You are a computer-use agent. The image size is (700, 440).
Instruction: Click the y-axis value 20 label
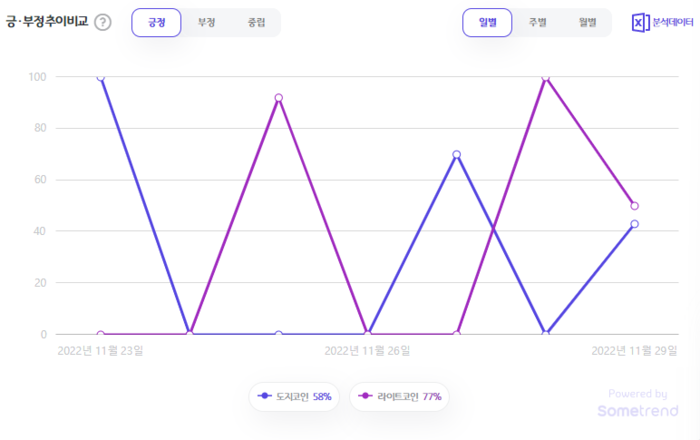[40, 282]
